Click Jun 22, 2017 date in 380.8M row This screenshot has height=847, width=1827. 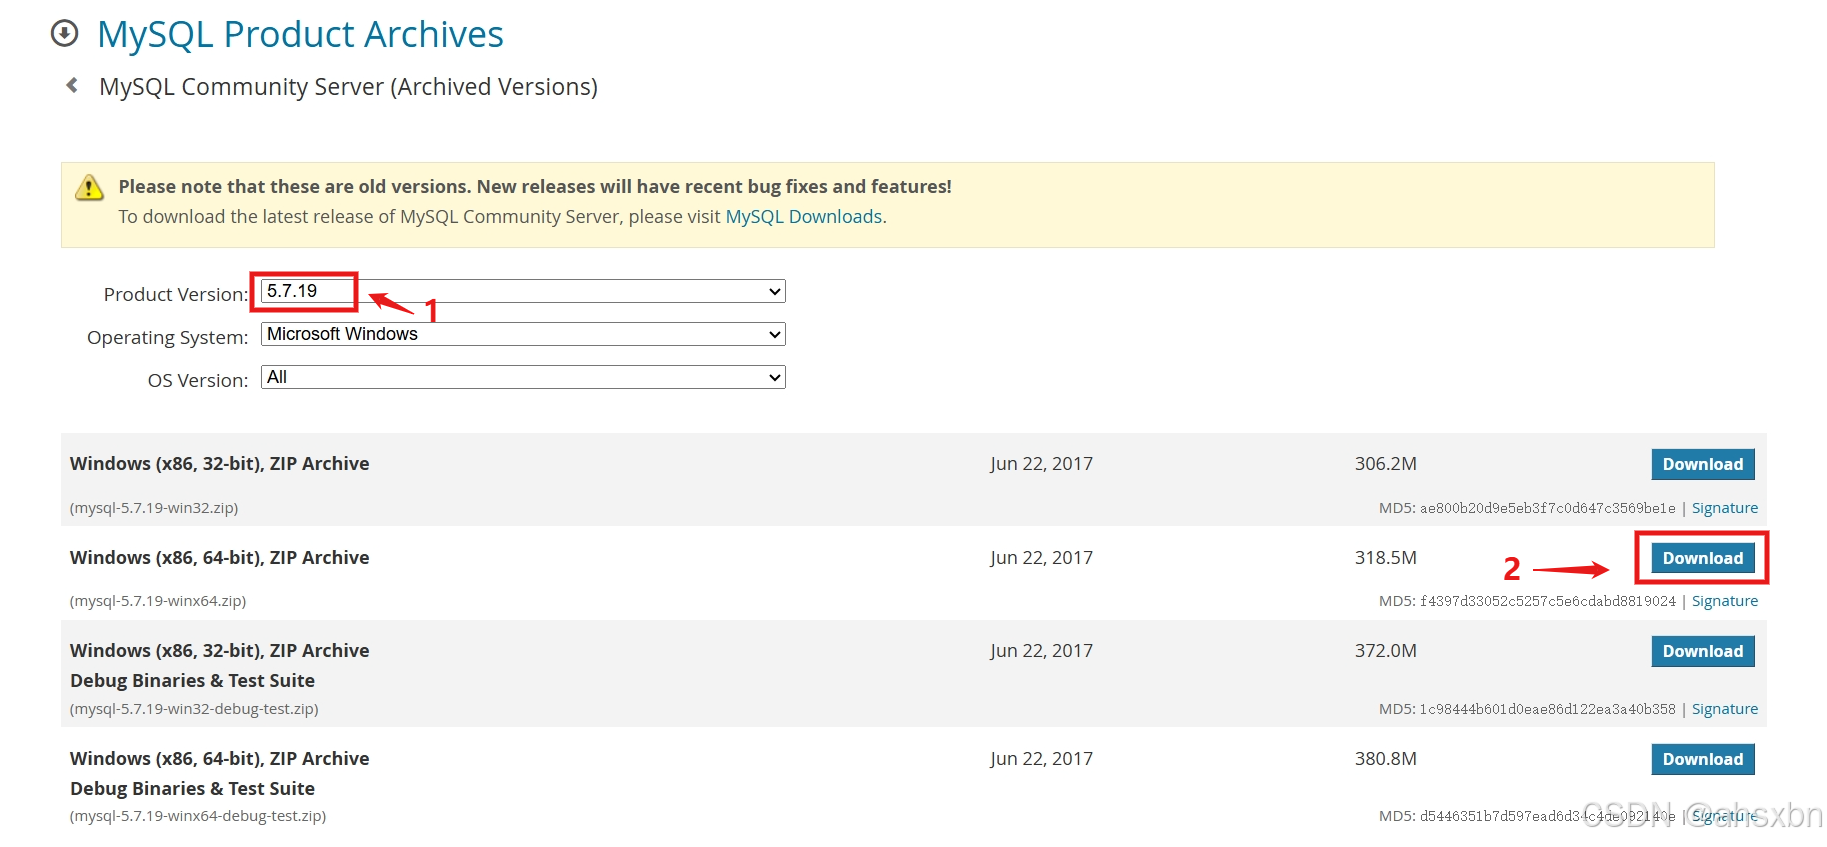click(1041, 759)
